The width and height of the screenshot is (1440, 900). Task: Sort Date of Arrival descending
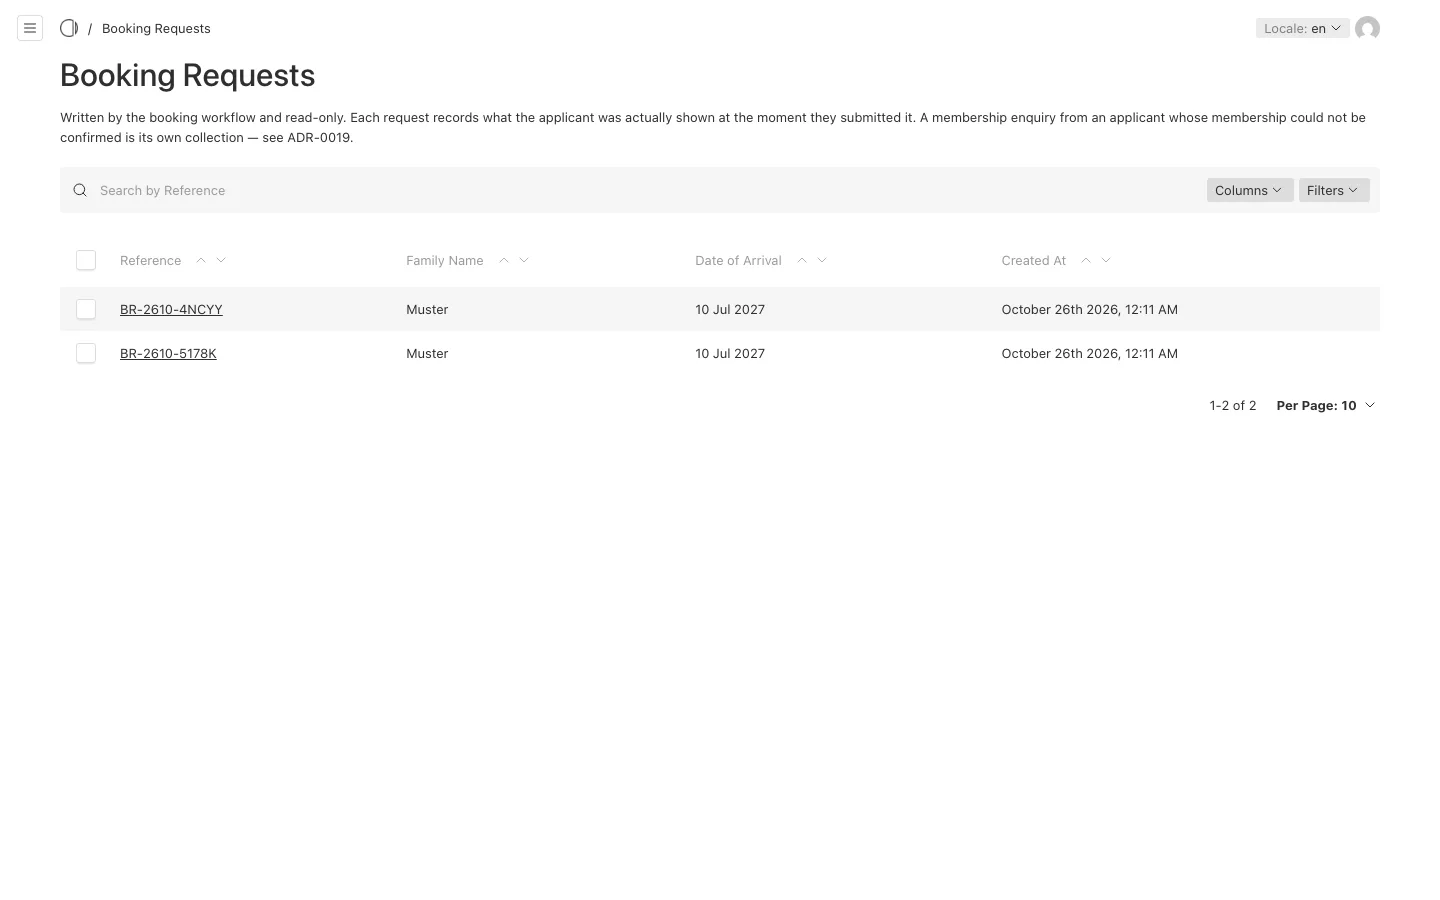[x=822, y=260]
